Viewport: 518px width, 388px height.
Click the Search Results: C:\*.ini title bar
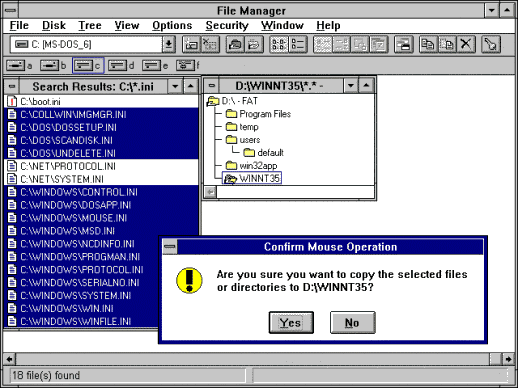coord(93,87)
